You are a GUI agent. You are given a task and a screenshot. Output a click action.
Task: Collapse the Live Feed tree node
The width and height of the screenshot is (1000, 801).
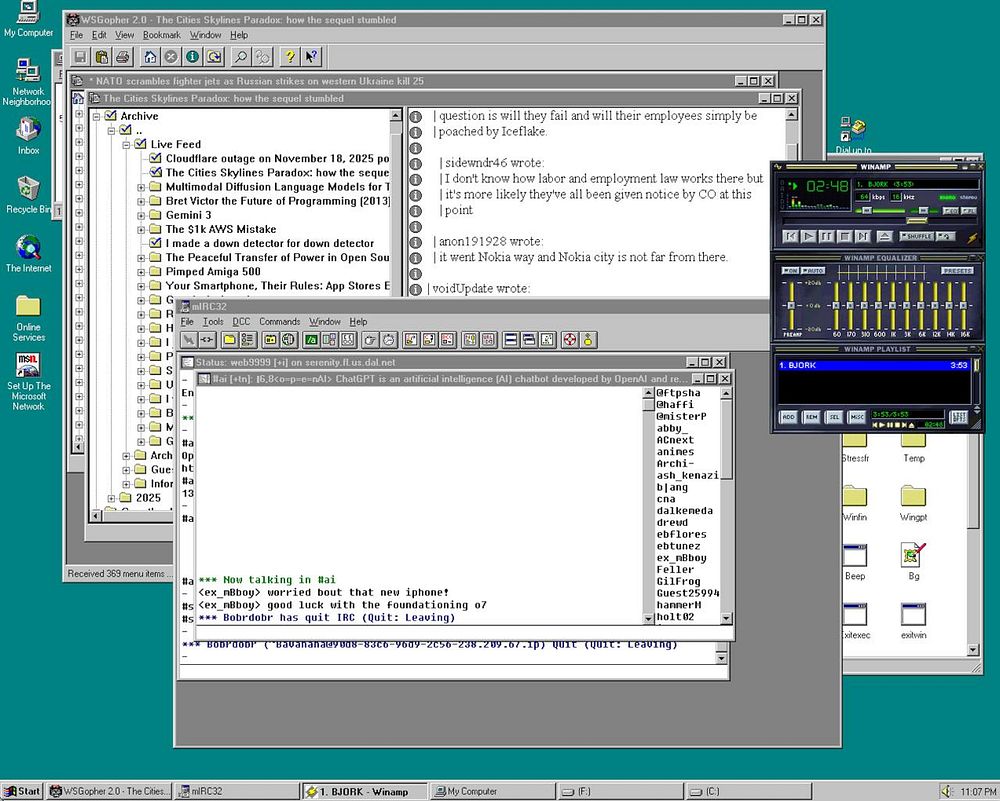[127, 145]
